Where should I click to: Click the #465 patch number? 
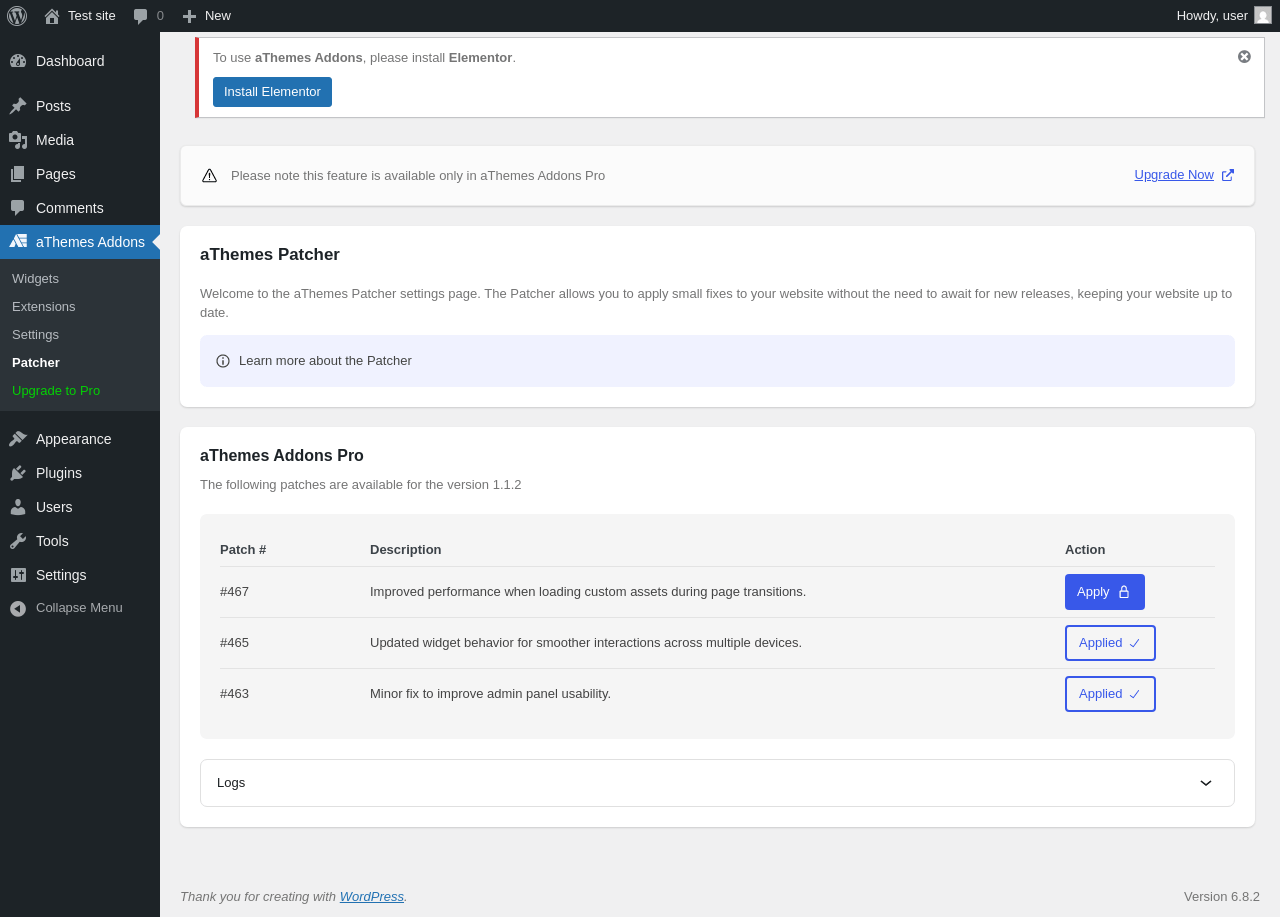pyautogui.click(x=234, y=643)
